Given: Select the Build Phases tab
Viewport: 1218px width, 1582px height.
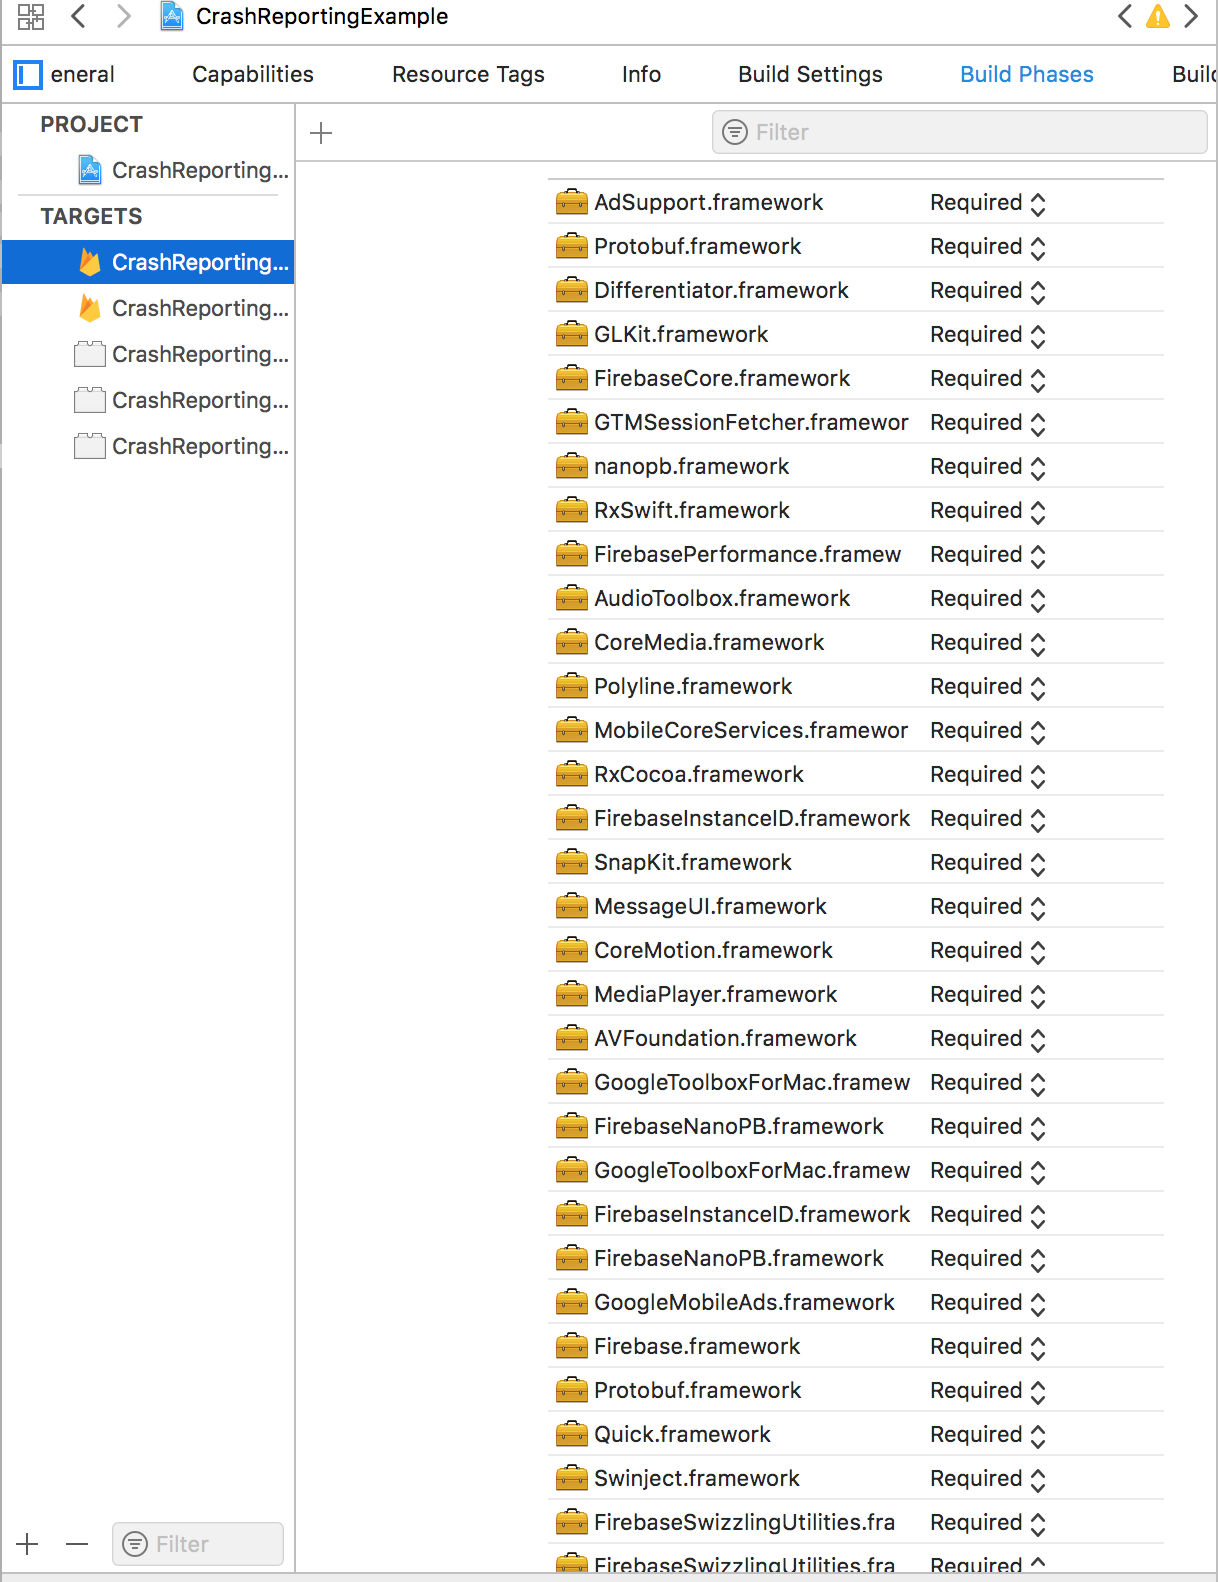Looking at the screenshot, I should [1027, 74].
